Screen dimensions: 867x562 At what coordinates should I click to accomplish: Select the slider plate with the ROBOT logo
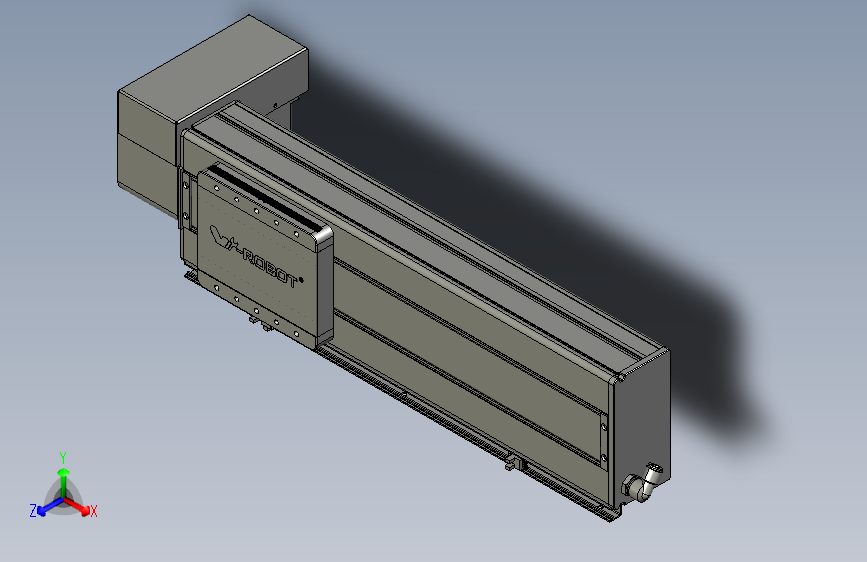point(264,257)
